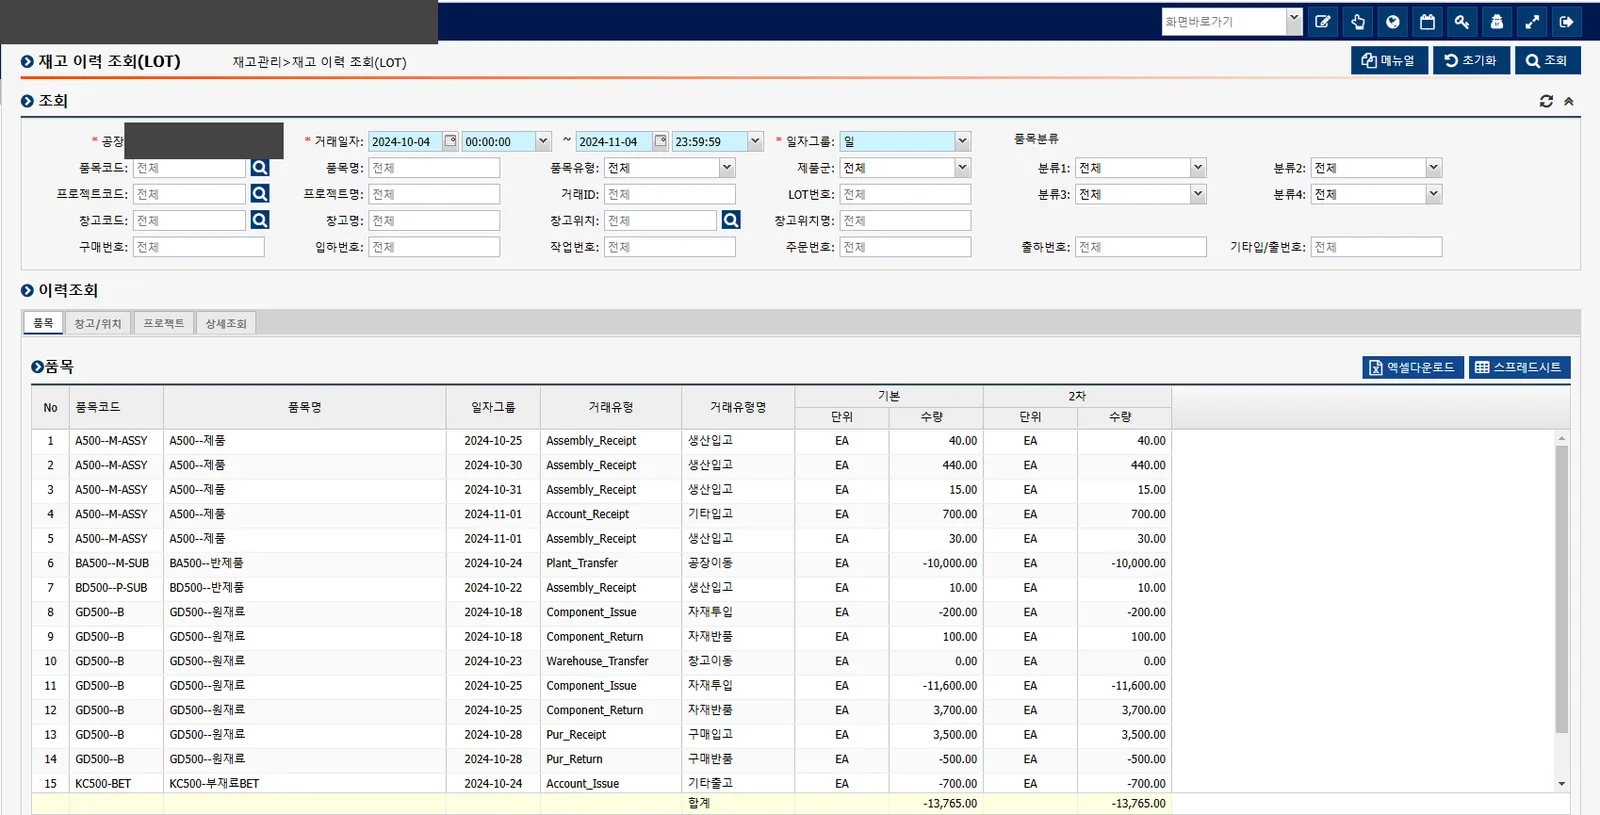Viewport: 1600px width, 815px height.
Task: Open the start date calendar picker
Action: point(450,141)
